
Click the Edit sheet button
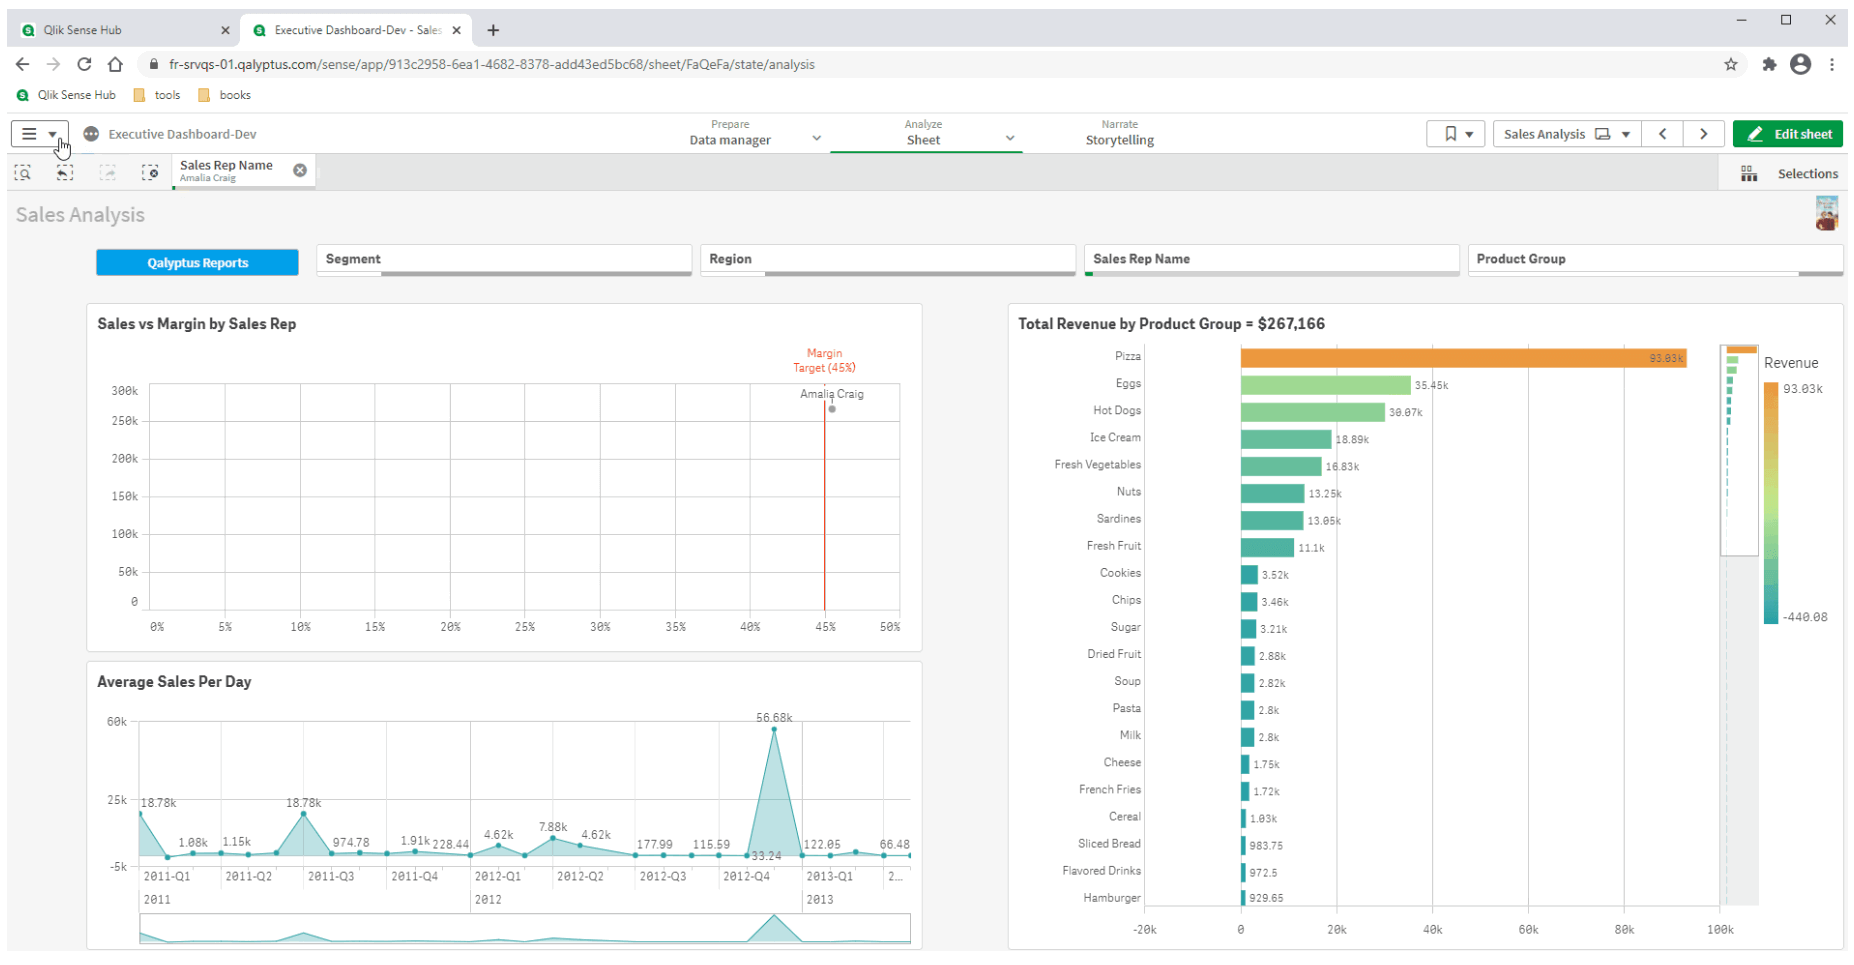[x=1787, y=133]
